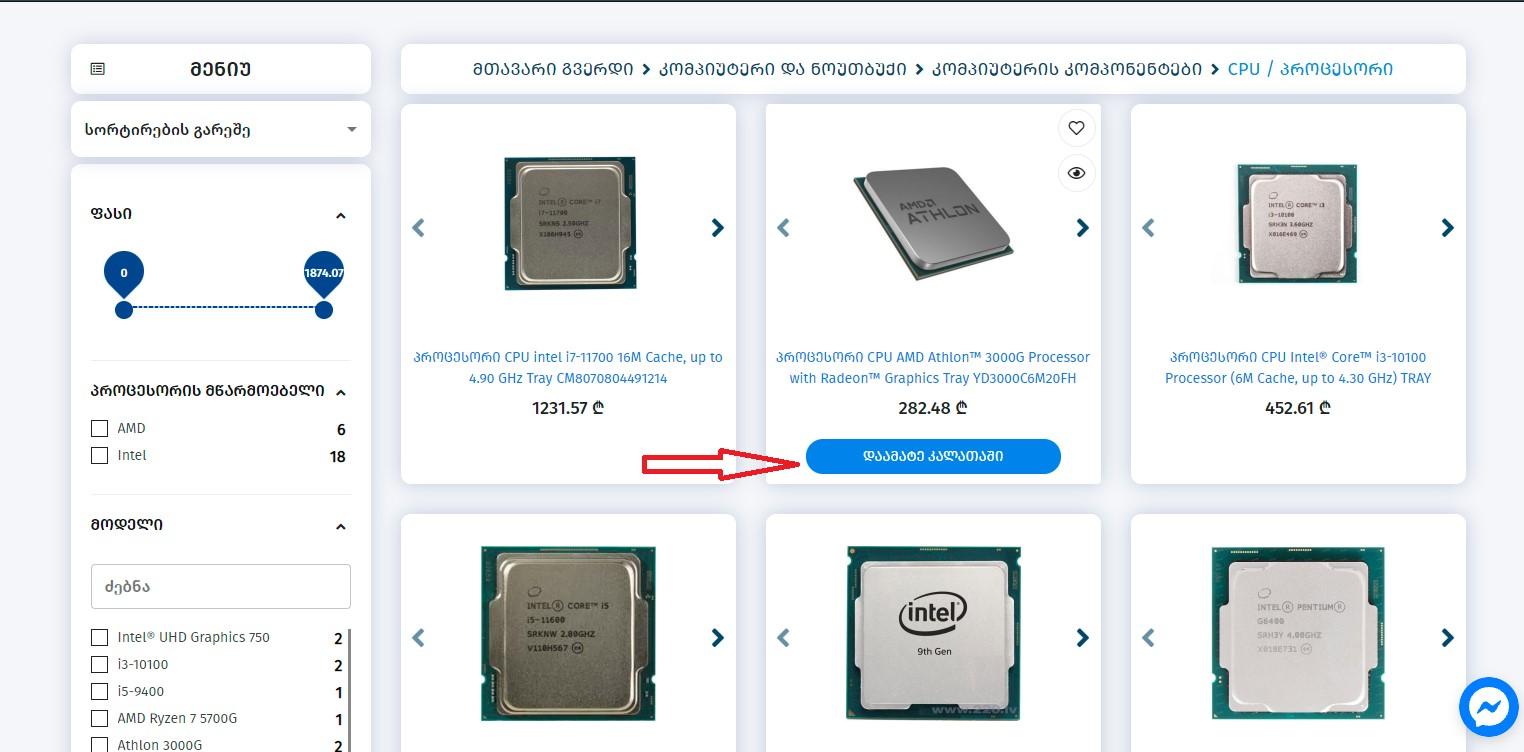Open the Messenger chat bubble icon

coord(1488,707)
